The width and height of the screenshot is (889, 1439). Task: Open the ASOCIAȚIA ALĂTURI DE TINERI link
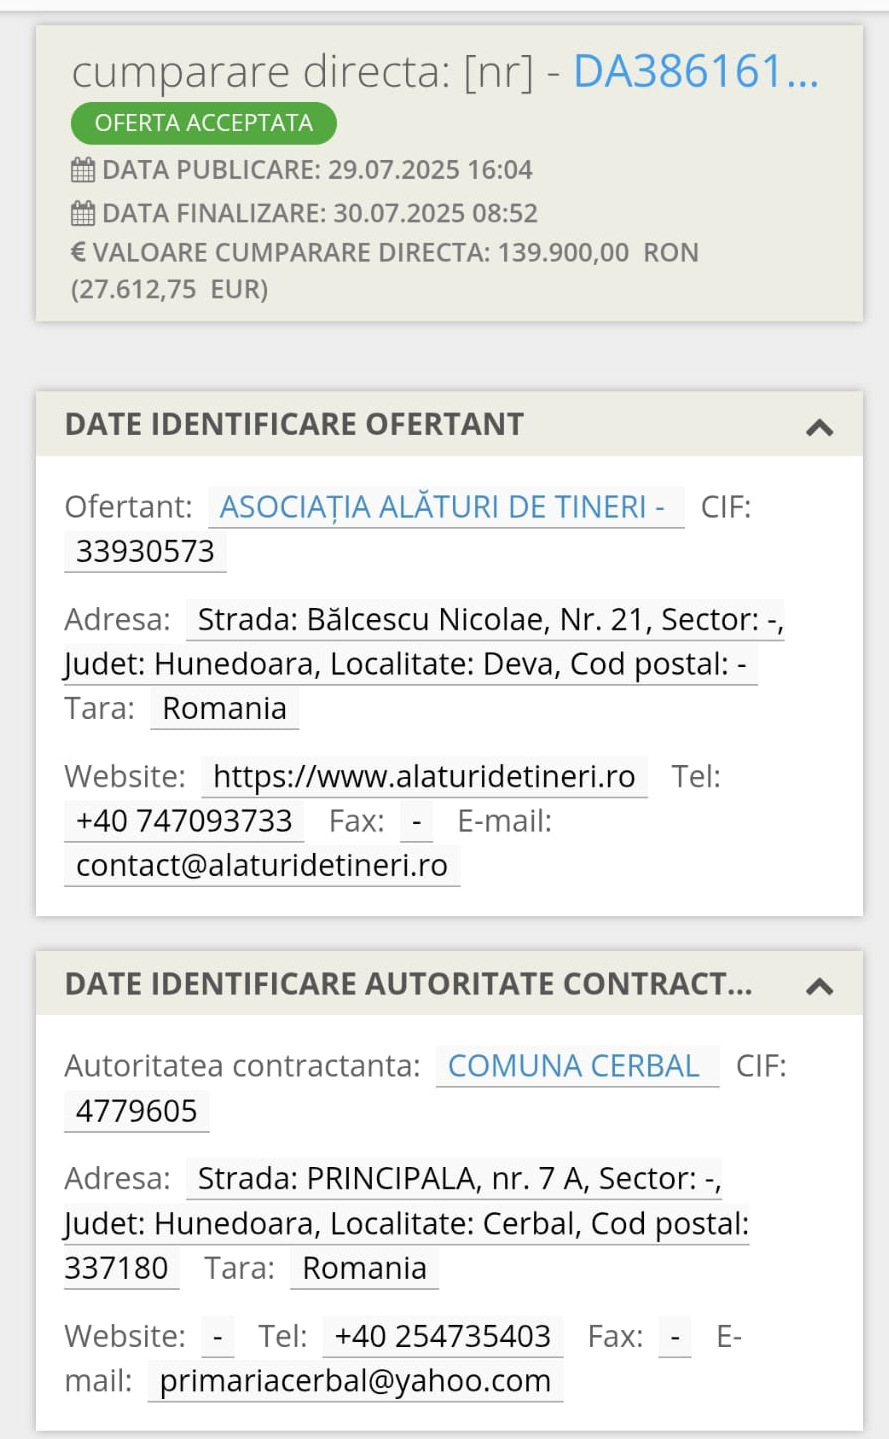pos(443,507)
